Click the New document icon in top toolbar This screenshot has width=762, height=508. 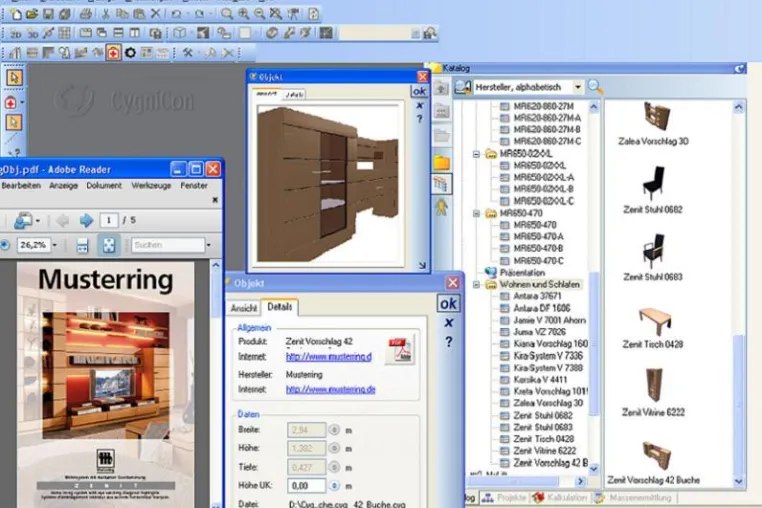[x=16, y=14]
